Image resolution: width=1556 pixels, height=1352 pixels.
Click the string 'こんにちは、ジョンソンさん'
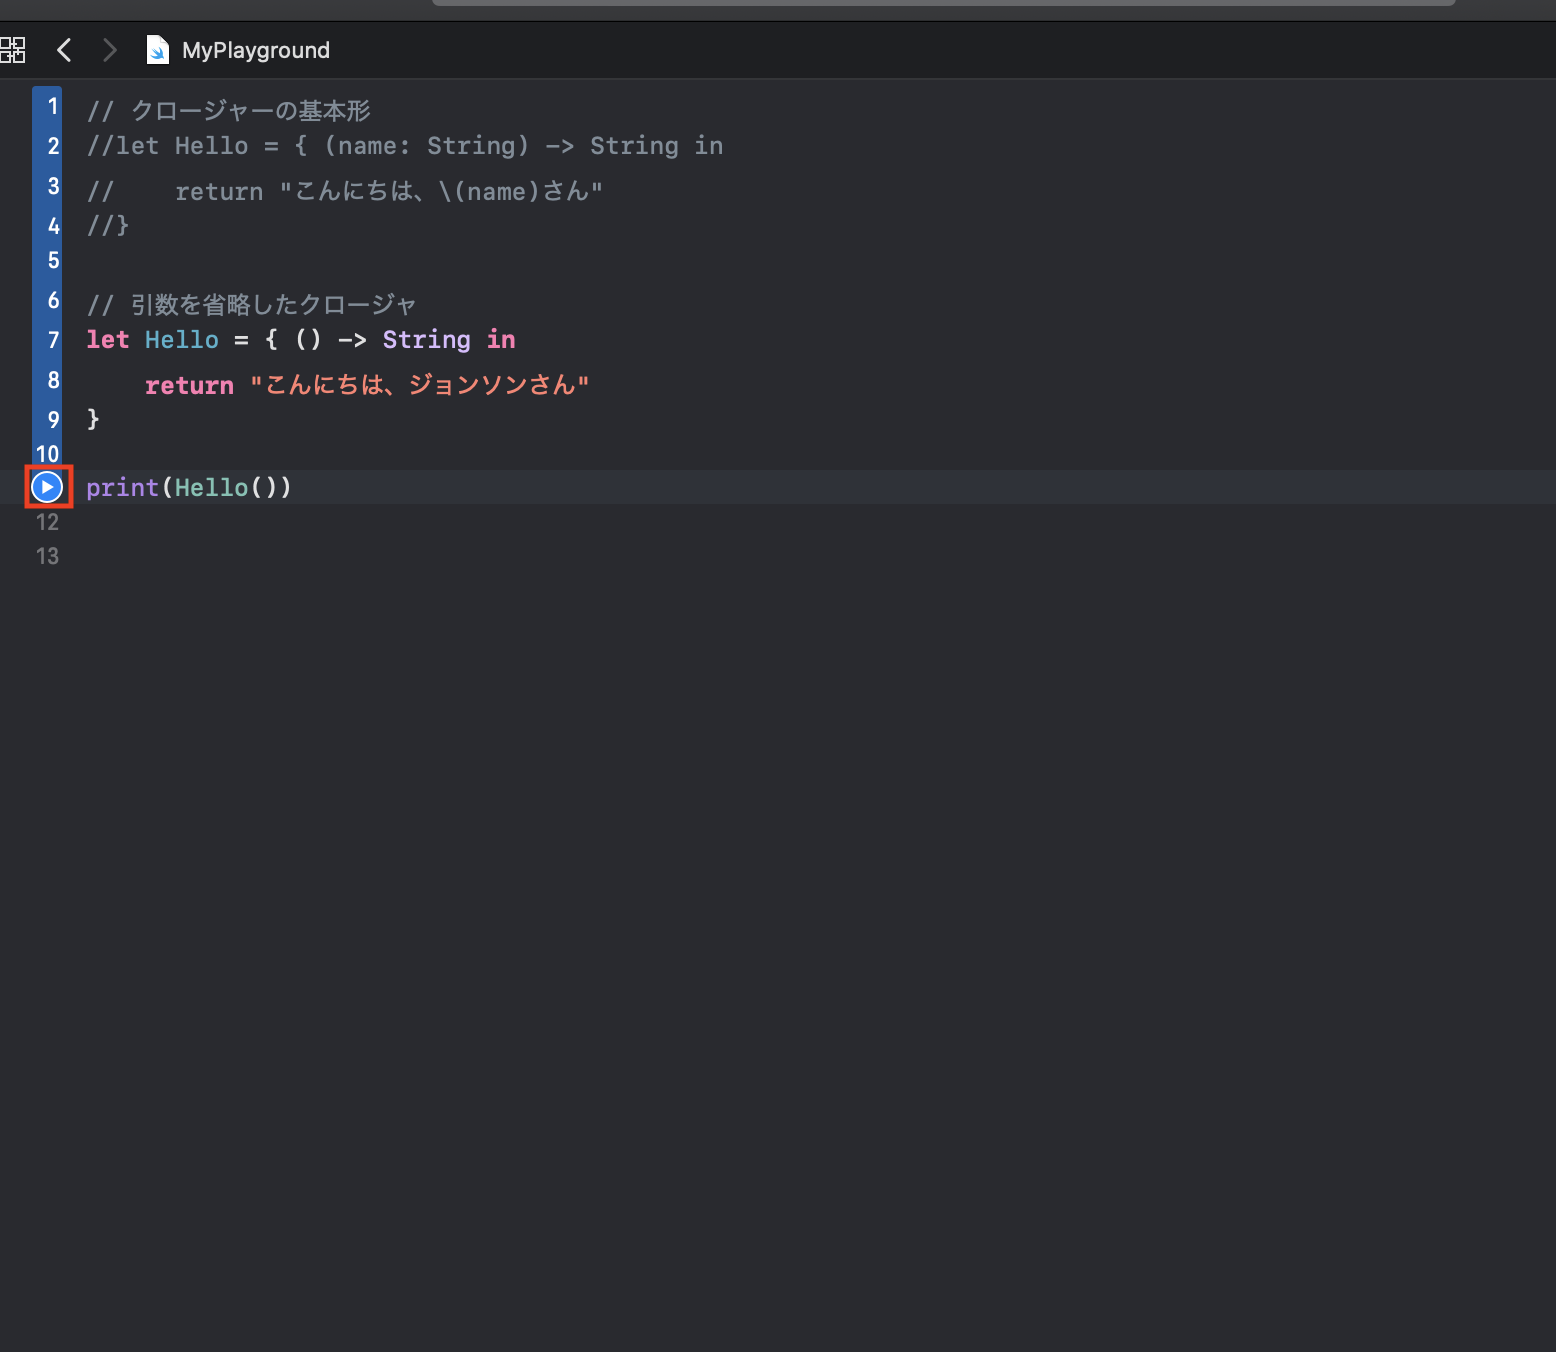click(x=420, y=385)
